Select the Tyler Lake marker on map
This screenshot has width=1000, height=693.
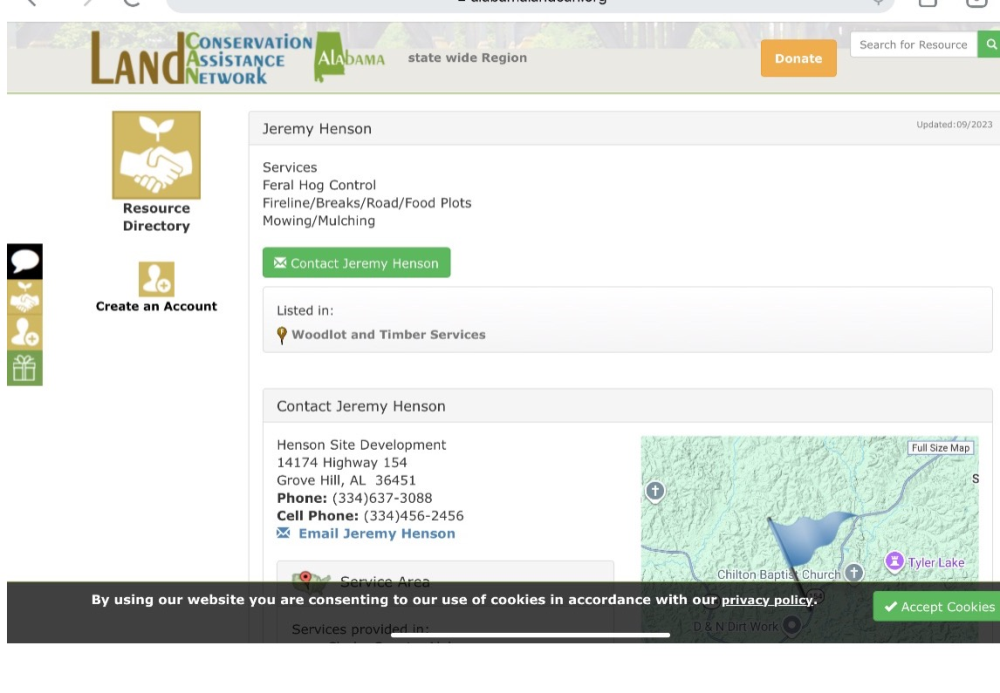click(894, 562)
